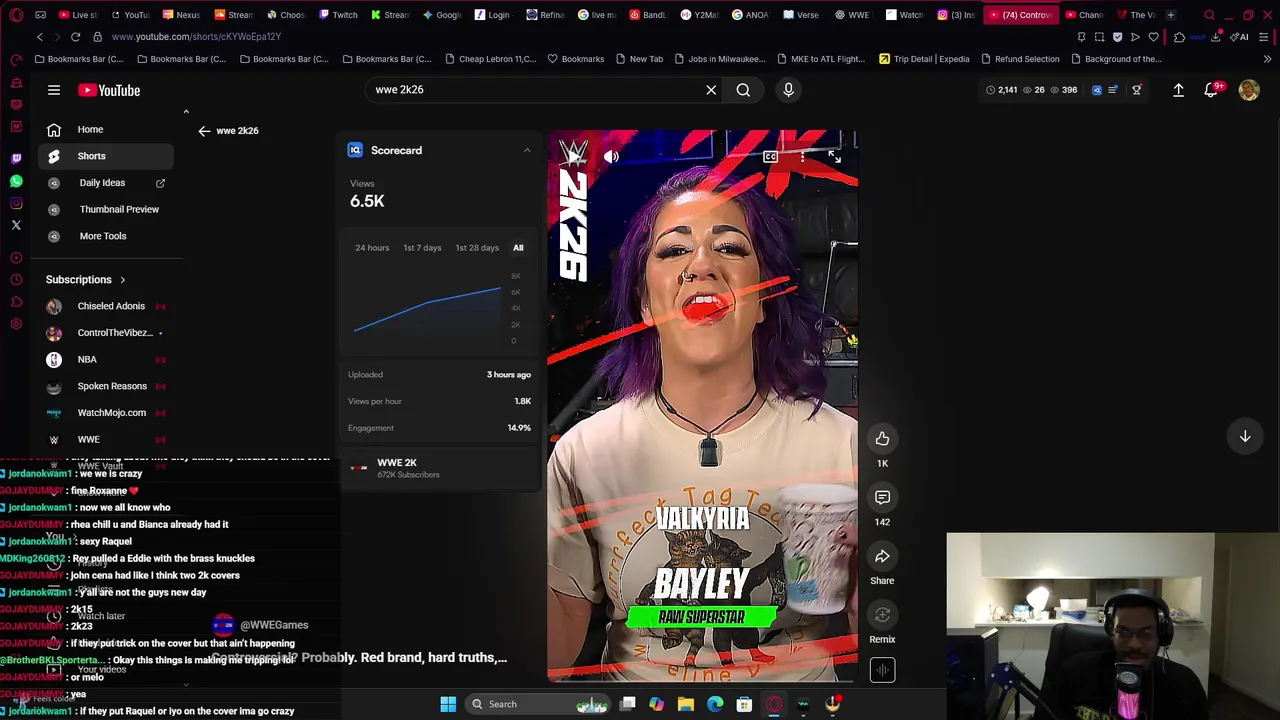The height and width of the screenshot is (720, 1280).
Task: Open the Twitch icon in Opera sidebar
Action: pos(16,158)
